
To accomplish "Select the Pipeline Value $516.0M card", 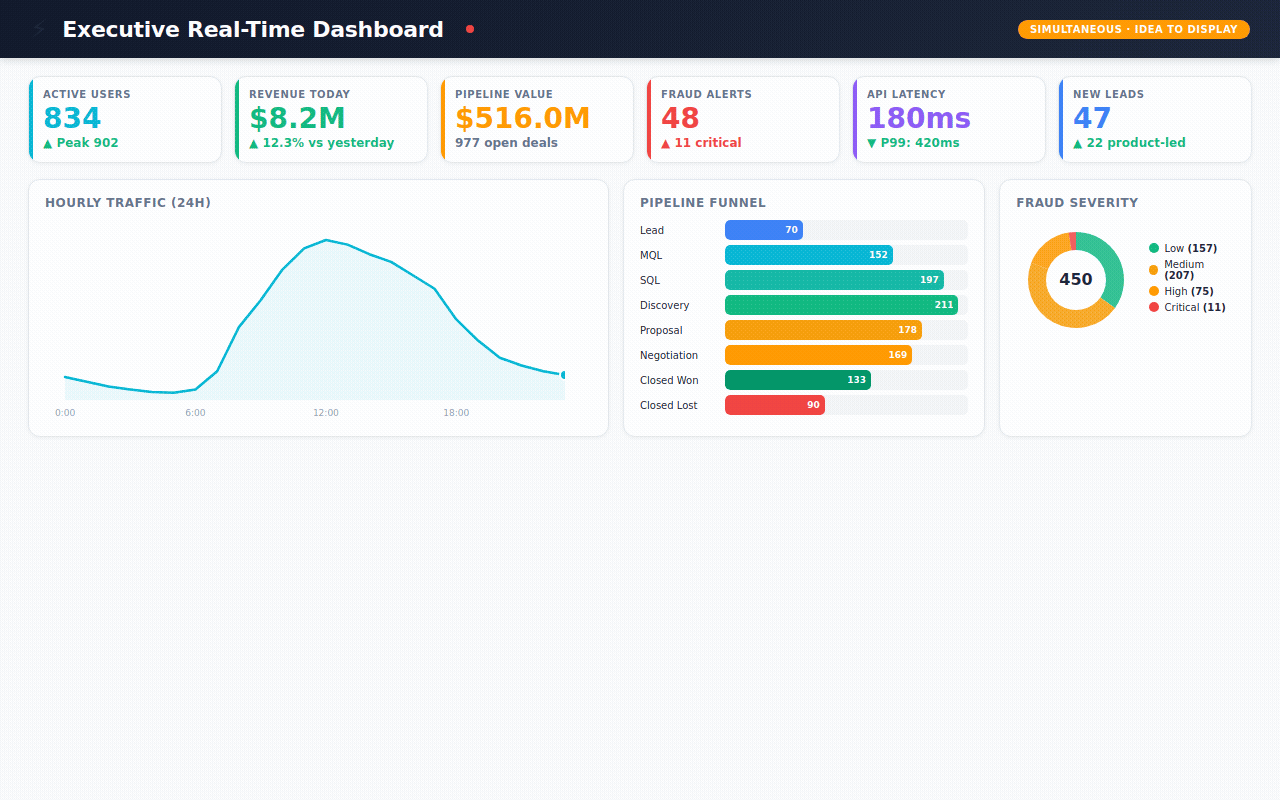I will coord(537,119).
